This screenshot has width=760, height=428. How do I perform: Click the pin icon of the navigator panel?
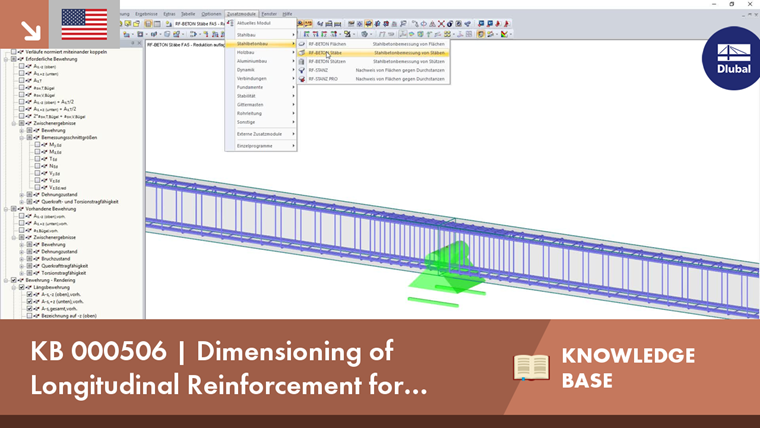pyautogui.click(x=132, y=43)
